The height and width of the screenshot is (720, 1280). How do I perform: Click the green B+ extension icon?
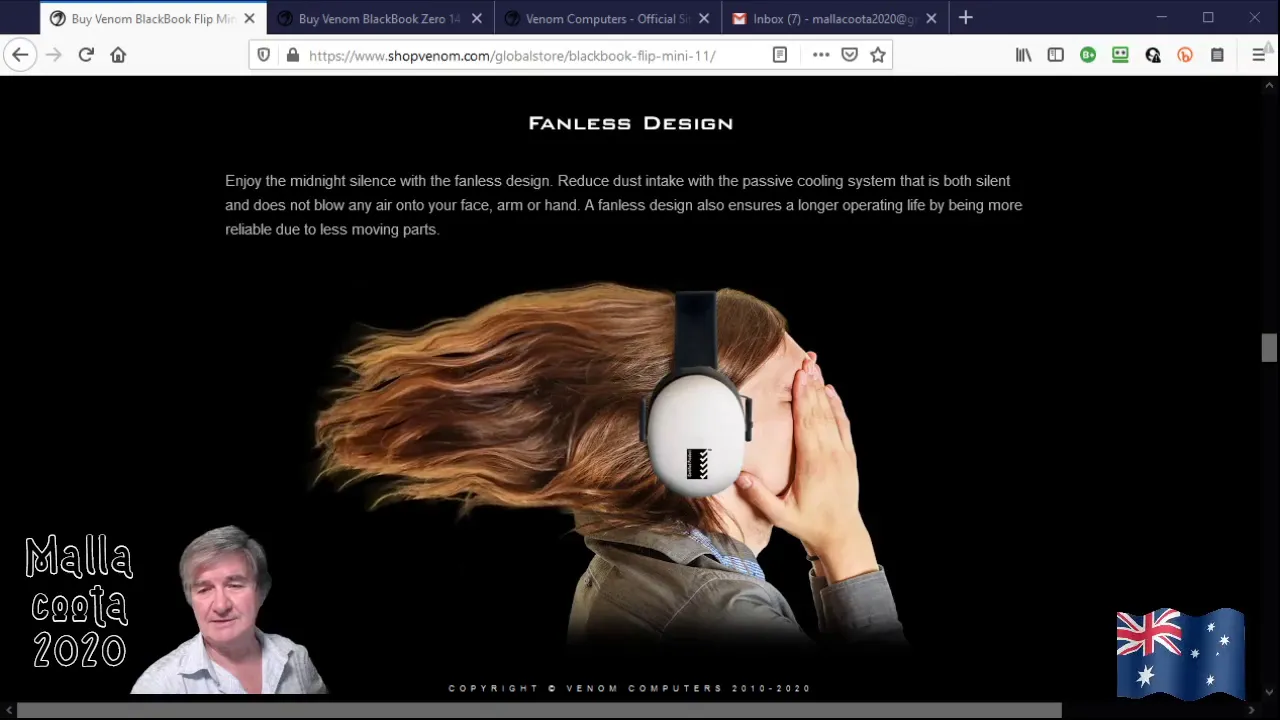point(1088,55)
